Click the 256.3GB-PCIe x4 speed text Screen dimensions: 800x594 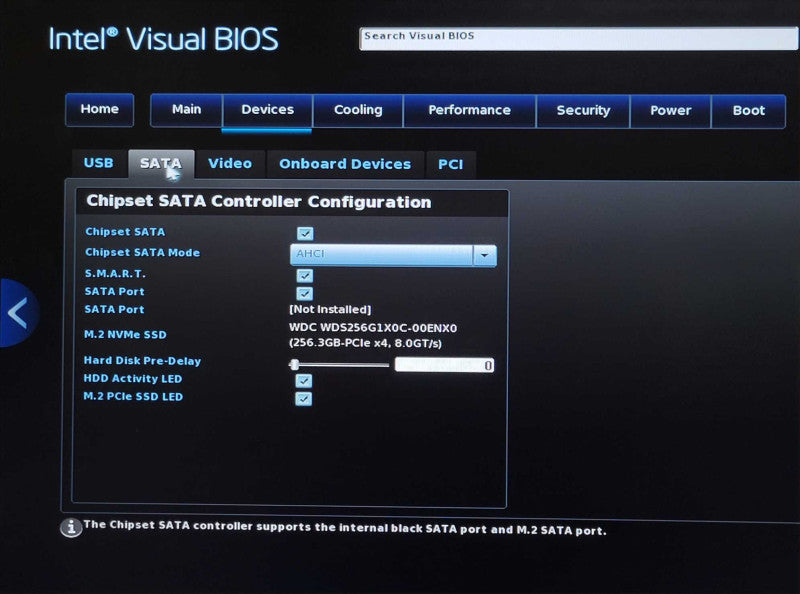(x=365, y=343)
